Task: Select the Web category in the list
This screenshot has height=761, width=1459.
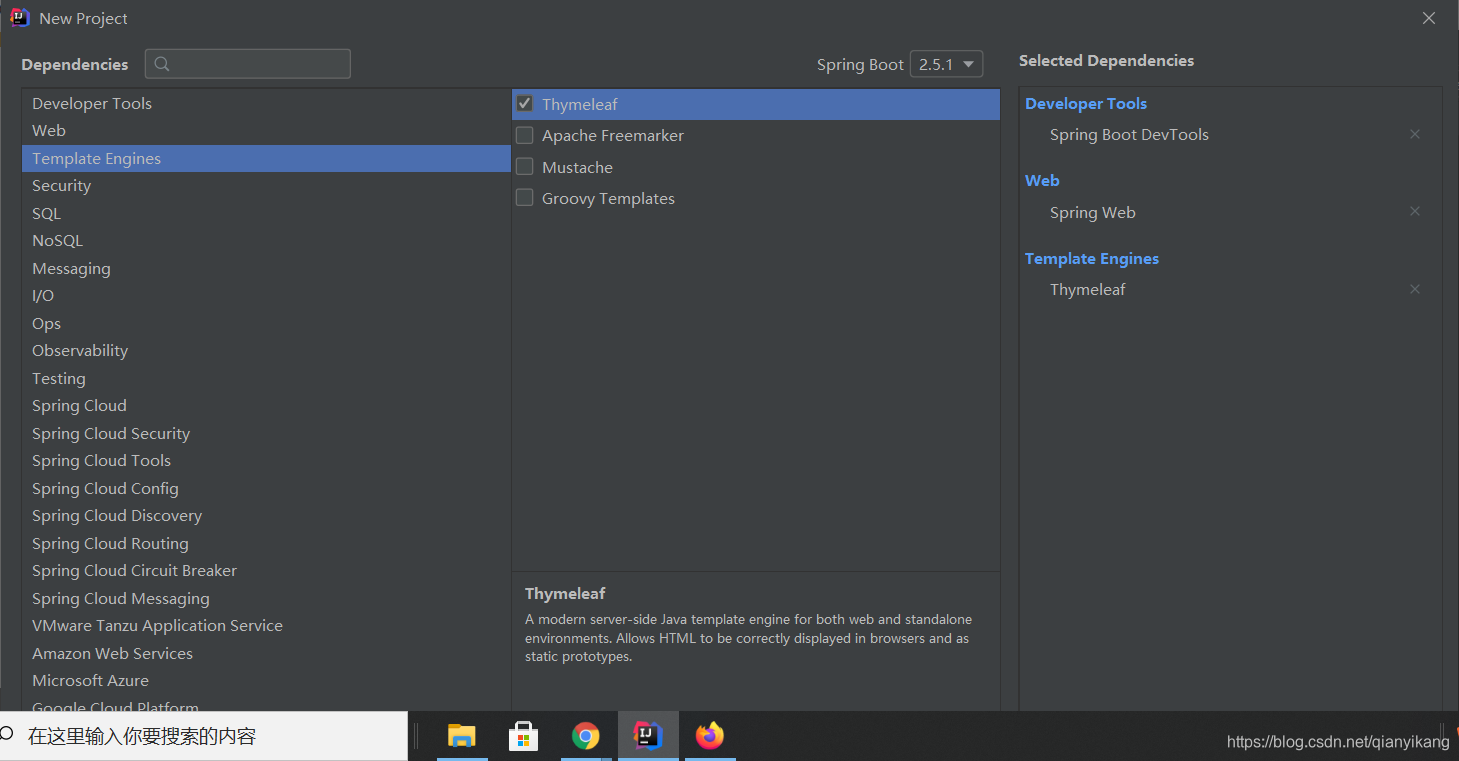Action: (x=266, y=130)
